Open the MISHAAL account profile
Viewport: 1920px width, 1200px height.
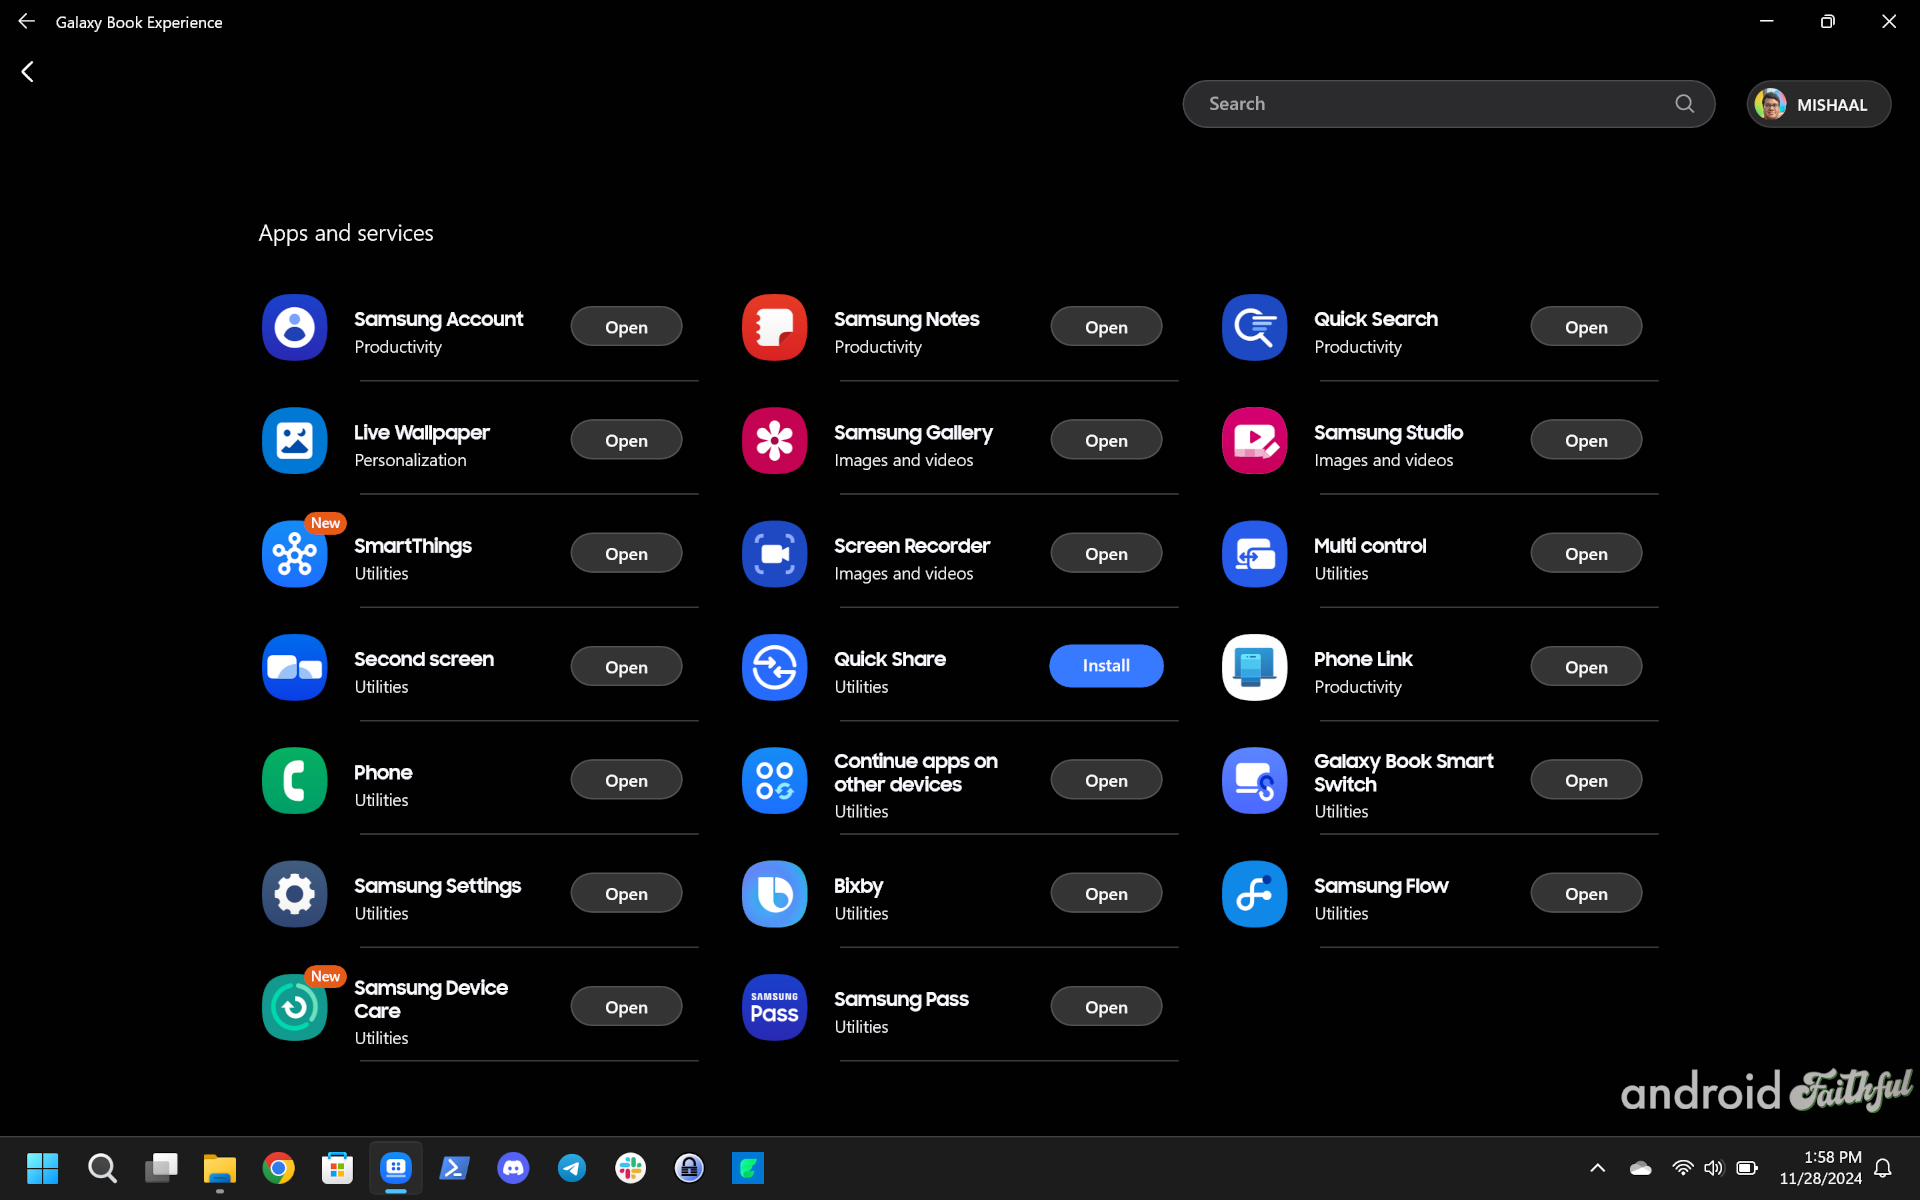coord(1818,104)
